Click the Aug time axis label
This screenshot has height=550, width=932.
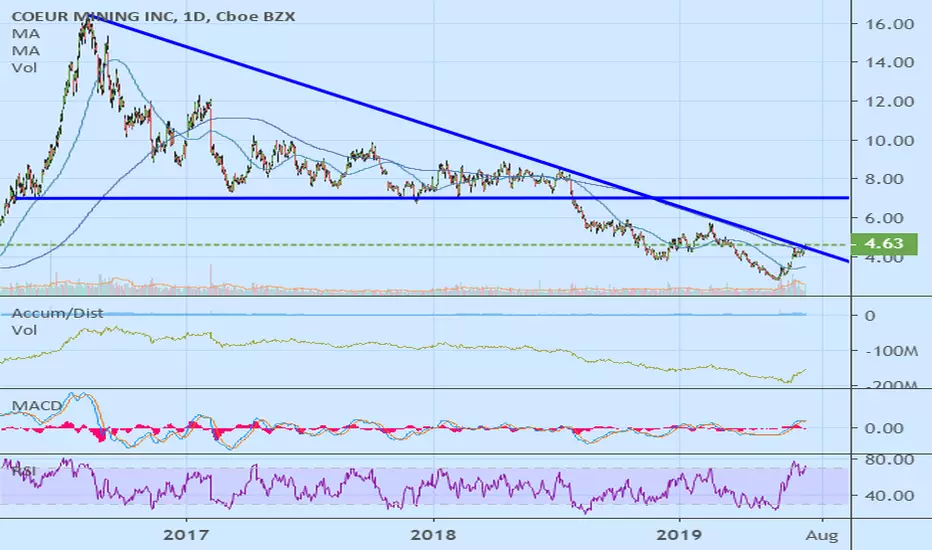point(822,536)
